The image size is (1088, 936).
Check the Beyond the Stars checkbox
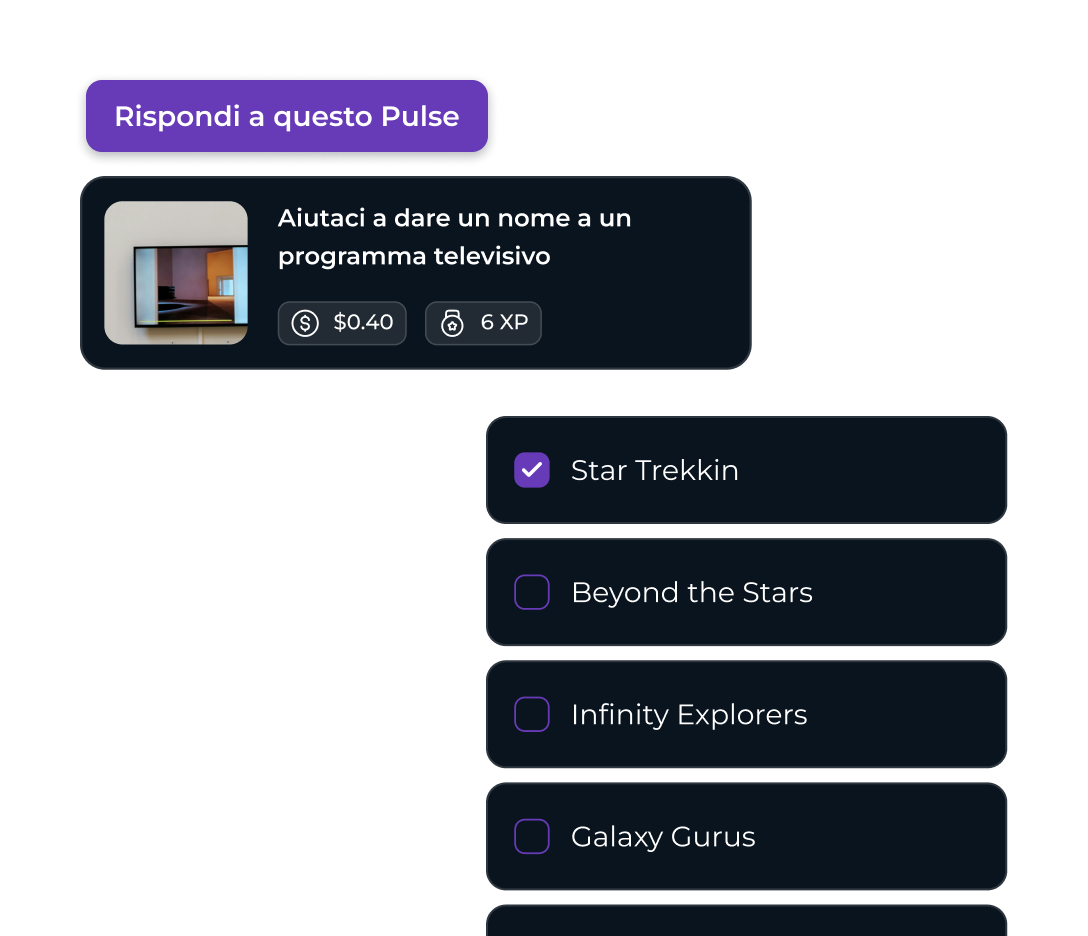click(532, 592)
